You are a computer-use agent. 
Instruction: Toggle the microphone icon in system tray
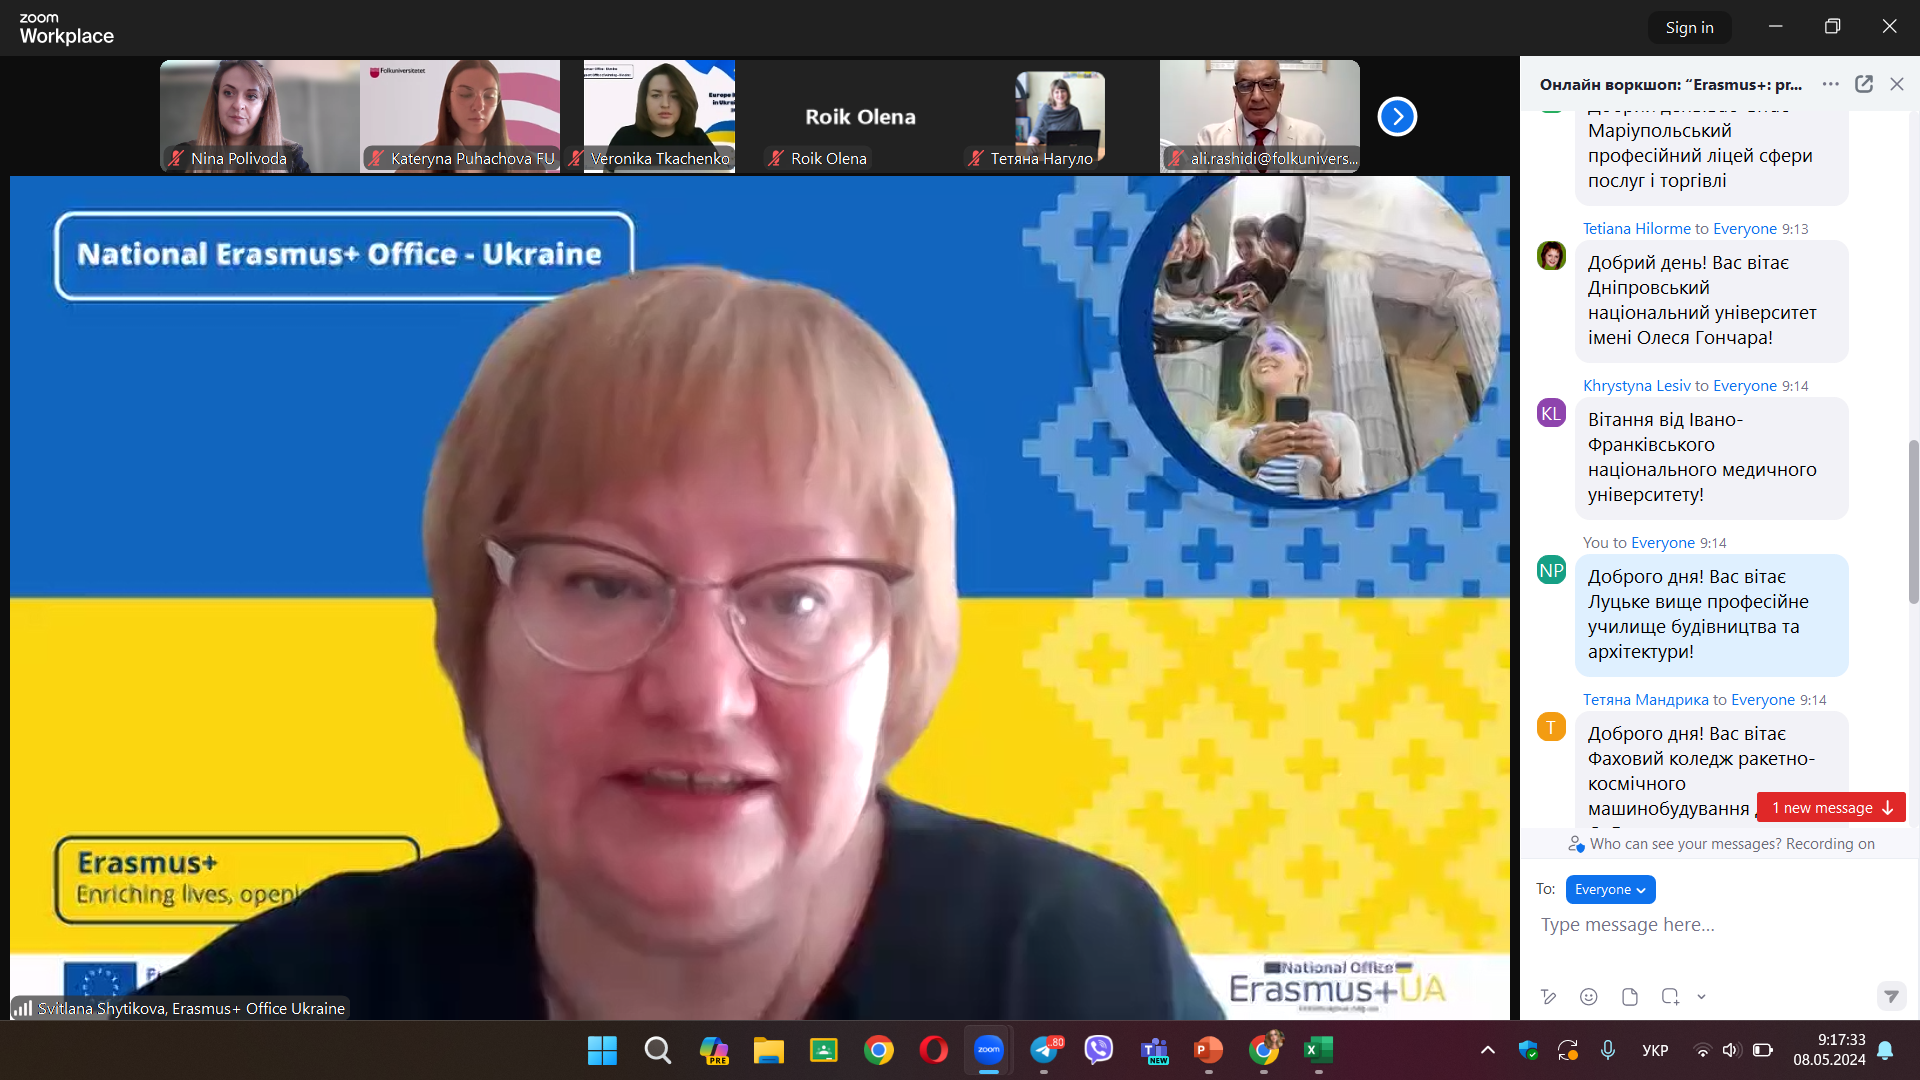pos(1608,1050)
